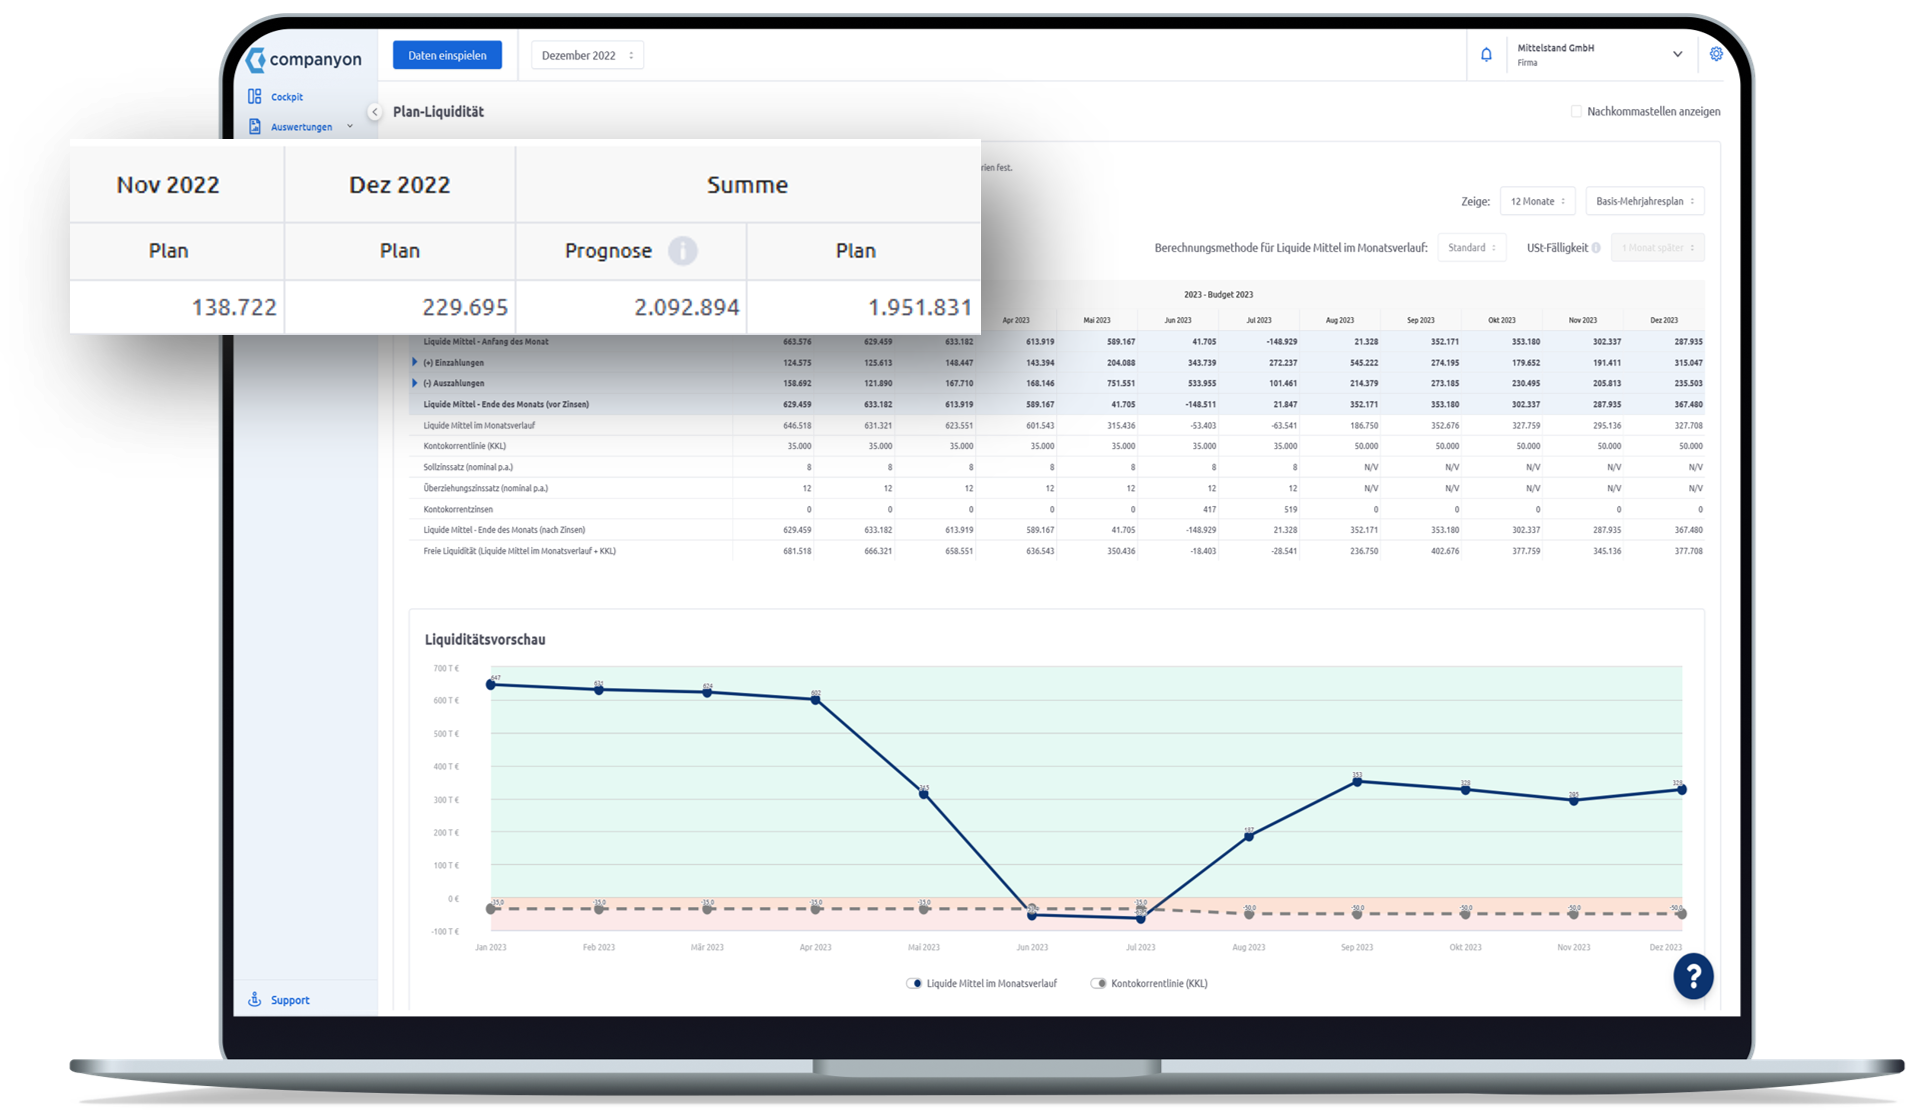This screenshot has width=1909, height=1117.
Task: Open the Dezember 2022 month dropdown
Action: 588,55
